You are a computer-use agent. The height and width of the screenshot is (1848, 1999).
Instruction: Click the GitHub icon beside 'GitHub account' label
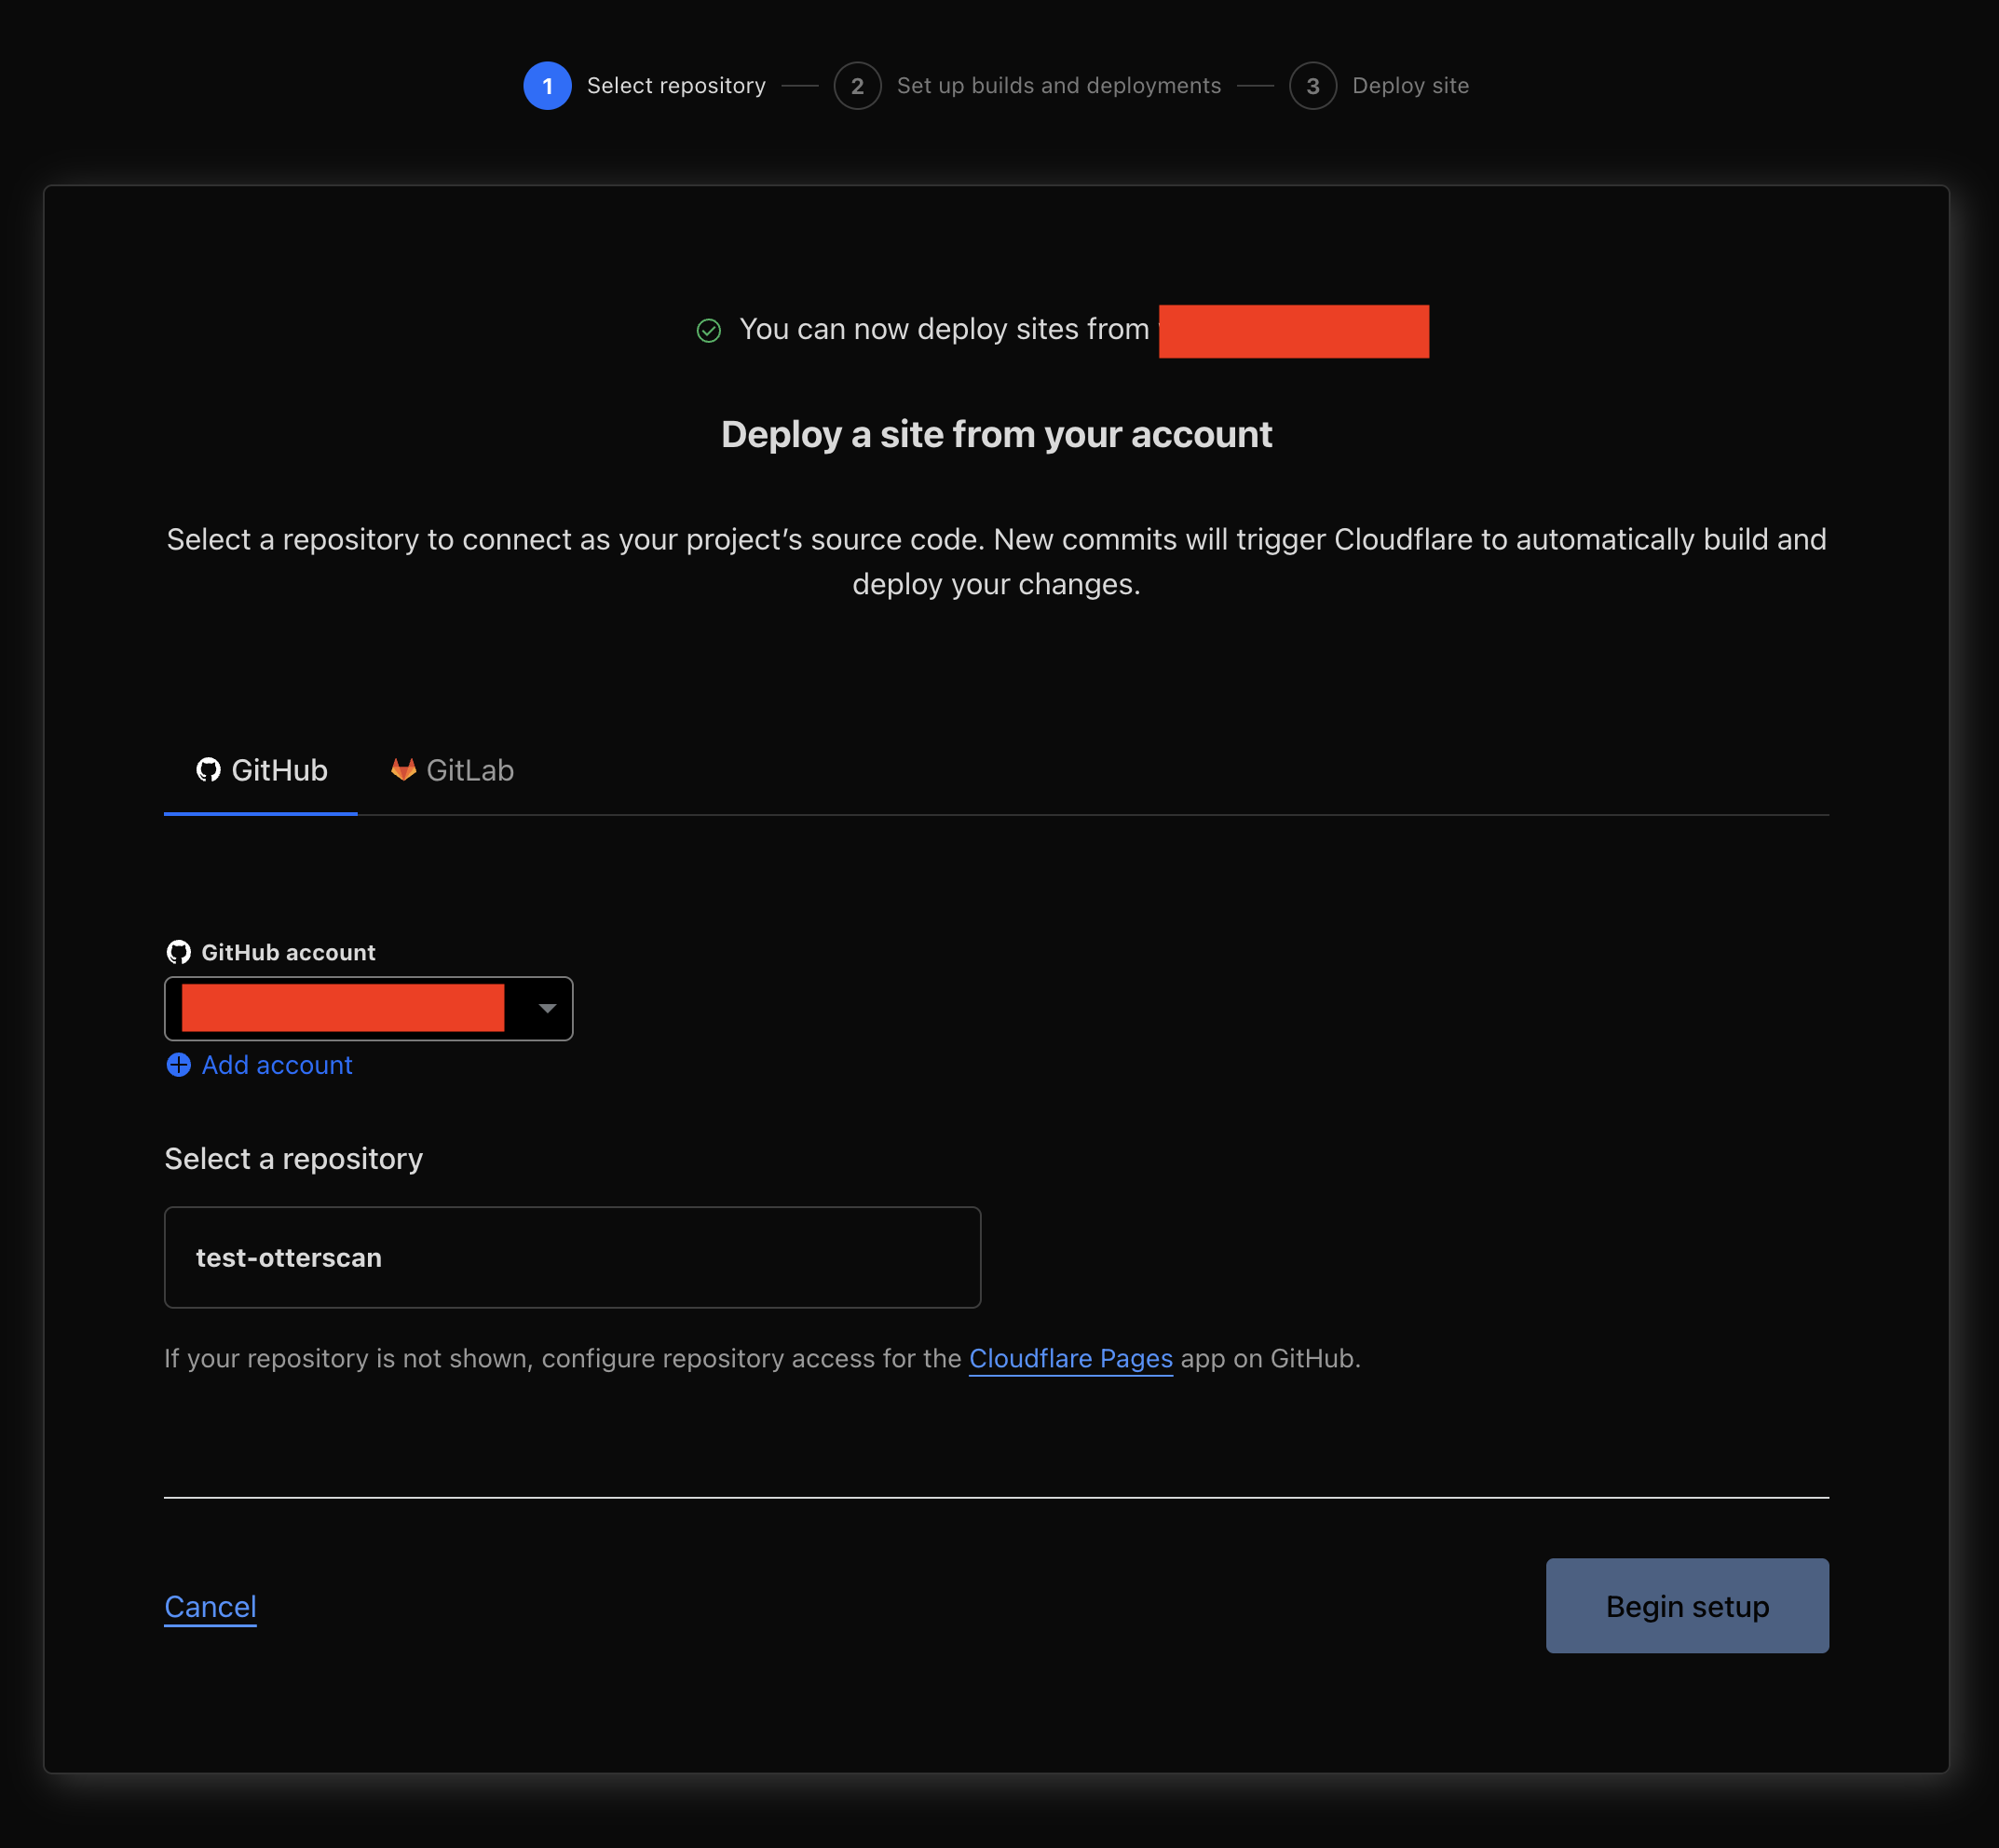click(178, 952)
